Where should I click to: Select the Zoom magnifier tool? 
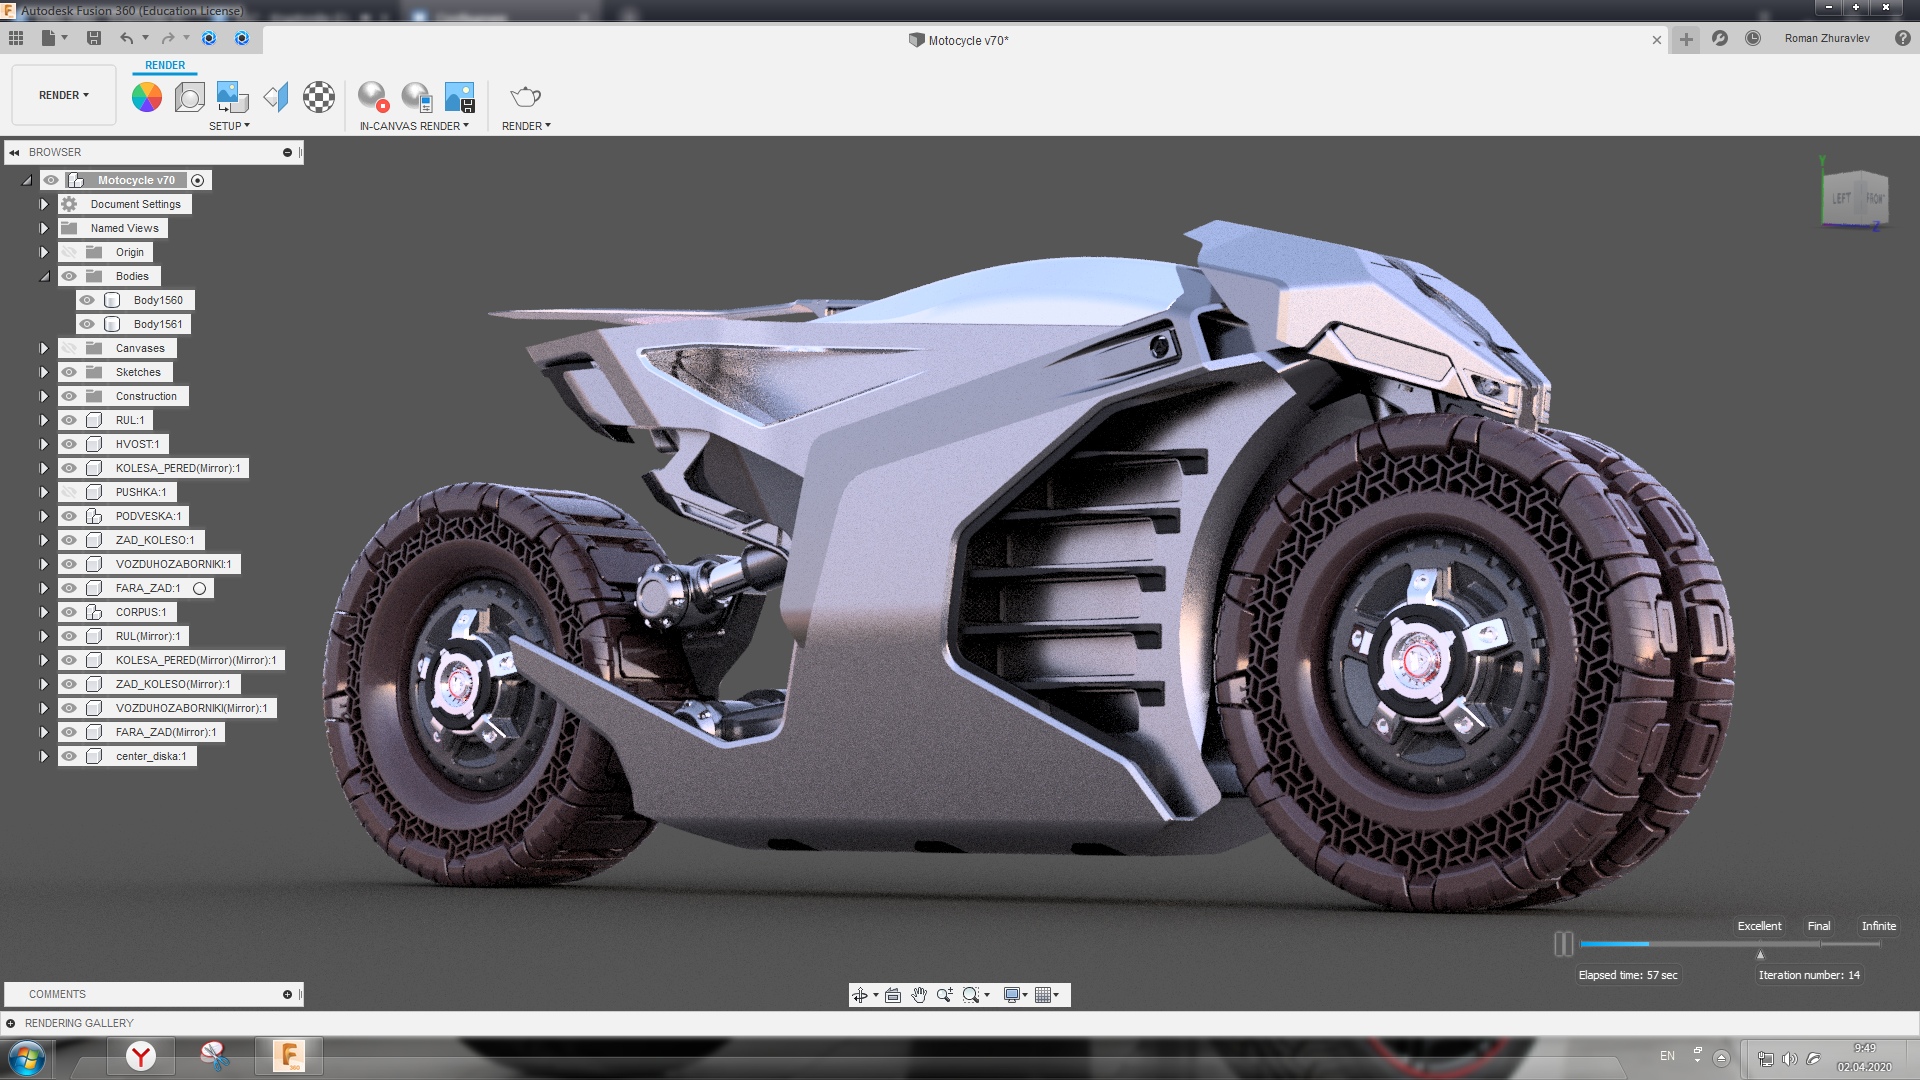[x=944, y=995]
